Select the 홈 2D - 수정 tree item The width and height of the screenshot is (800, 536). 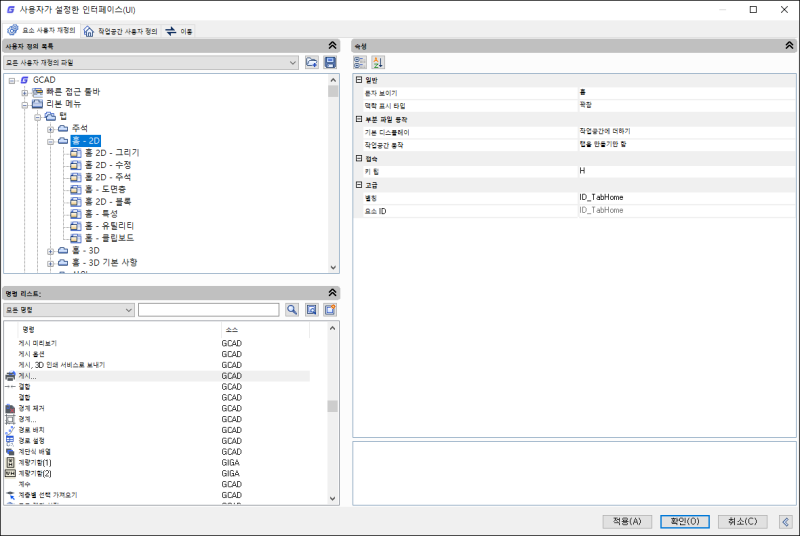coord(108,165)
